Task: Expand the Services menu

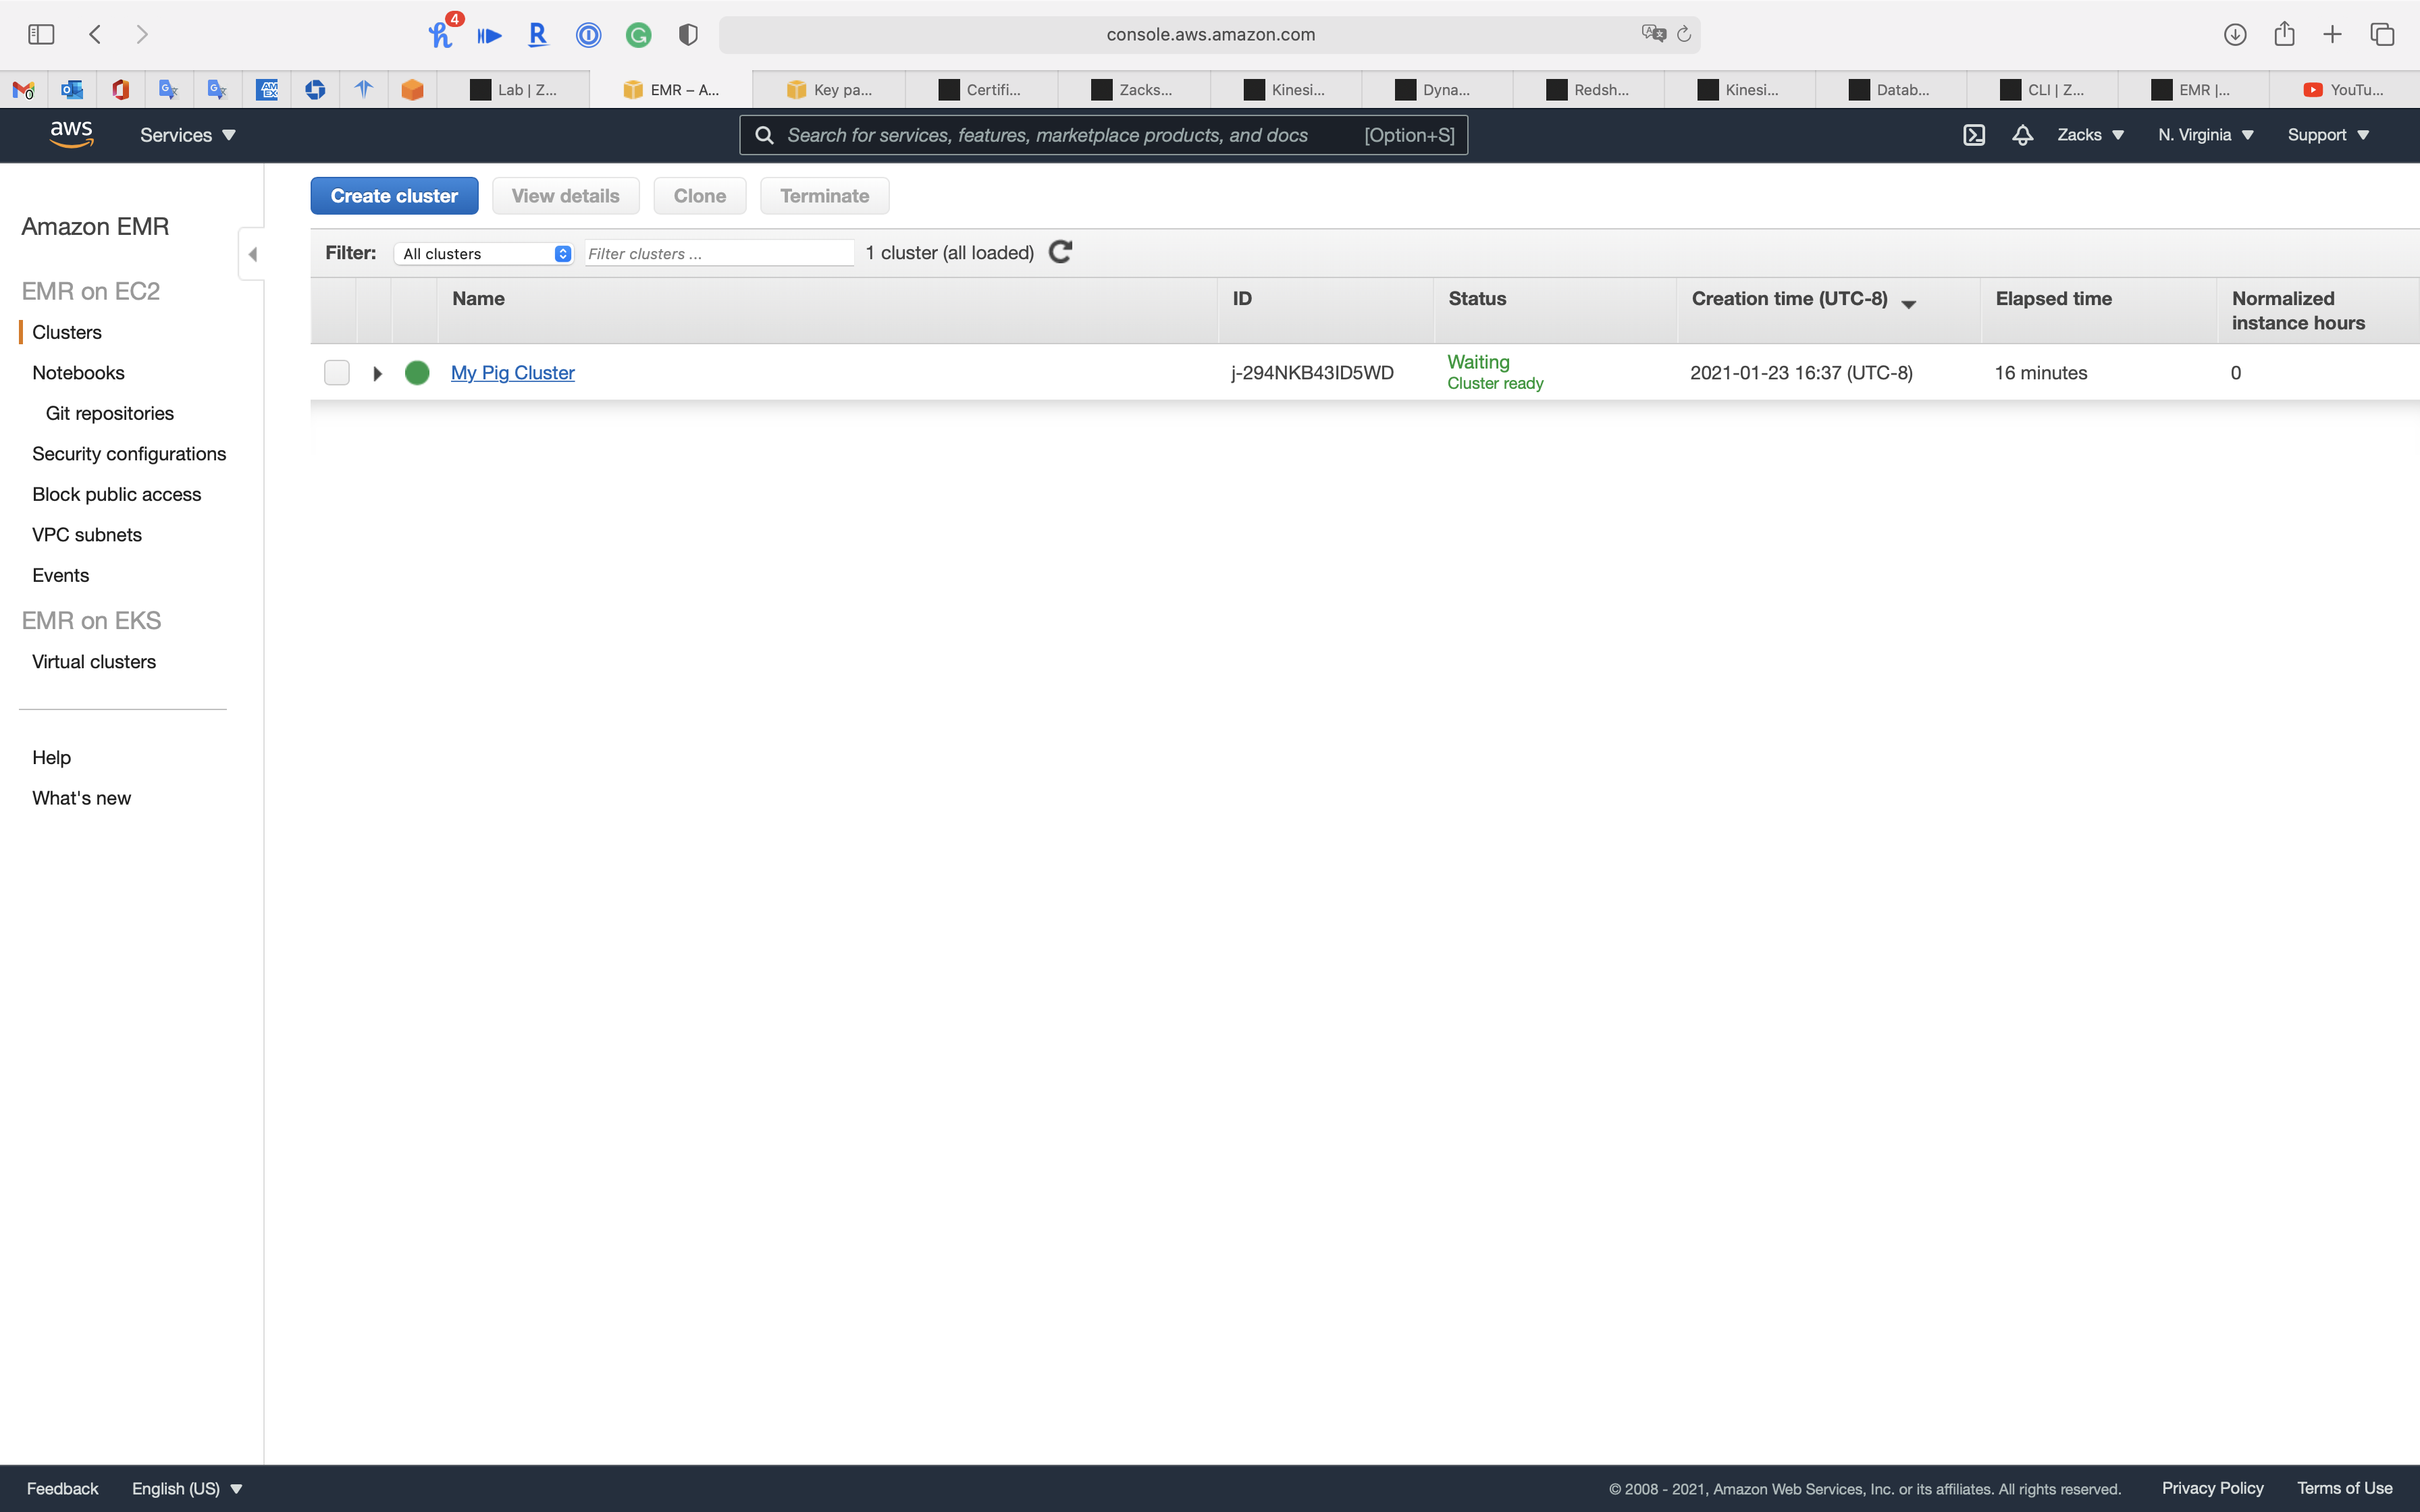Action: click(187, 135)
